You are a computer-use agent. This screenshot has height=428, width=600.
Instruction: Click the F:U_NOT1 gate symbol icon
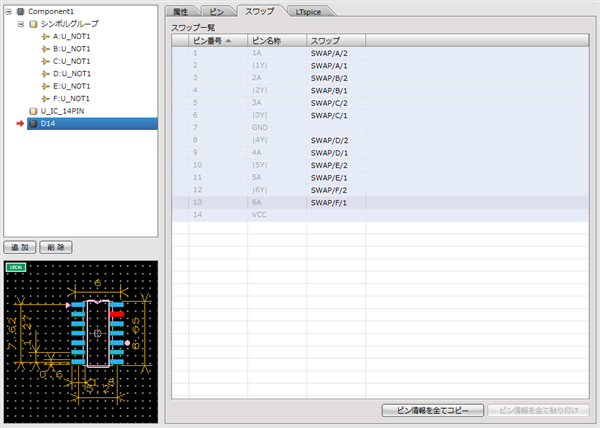(x=45, y=98)
